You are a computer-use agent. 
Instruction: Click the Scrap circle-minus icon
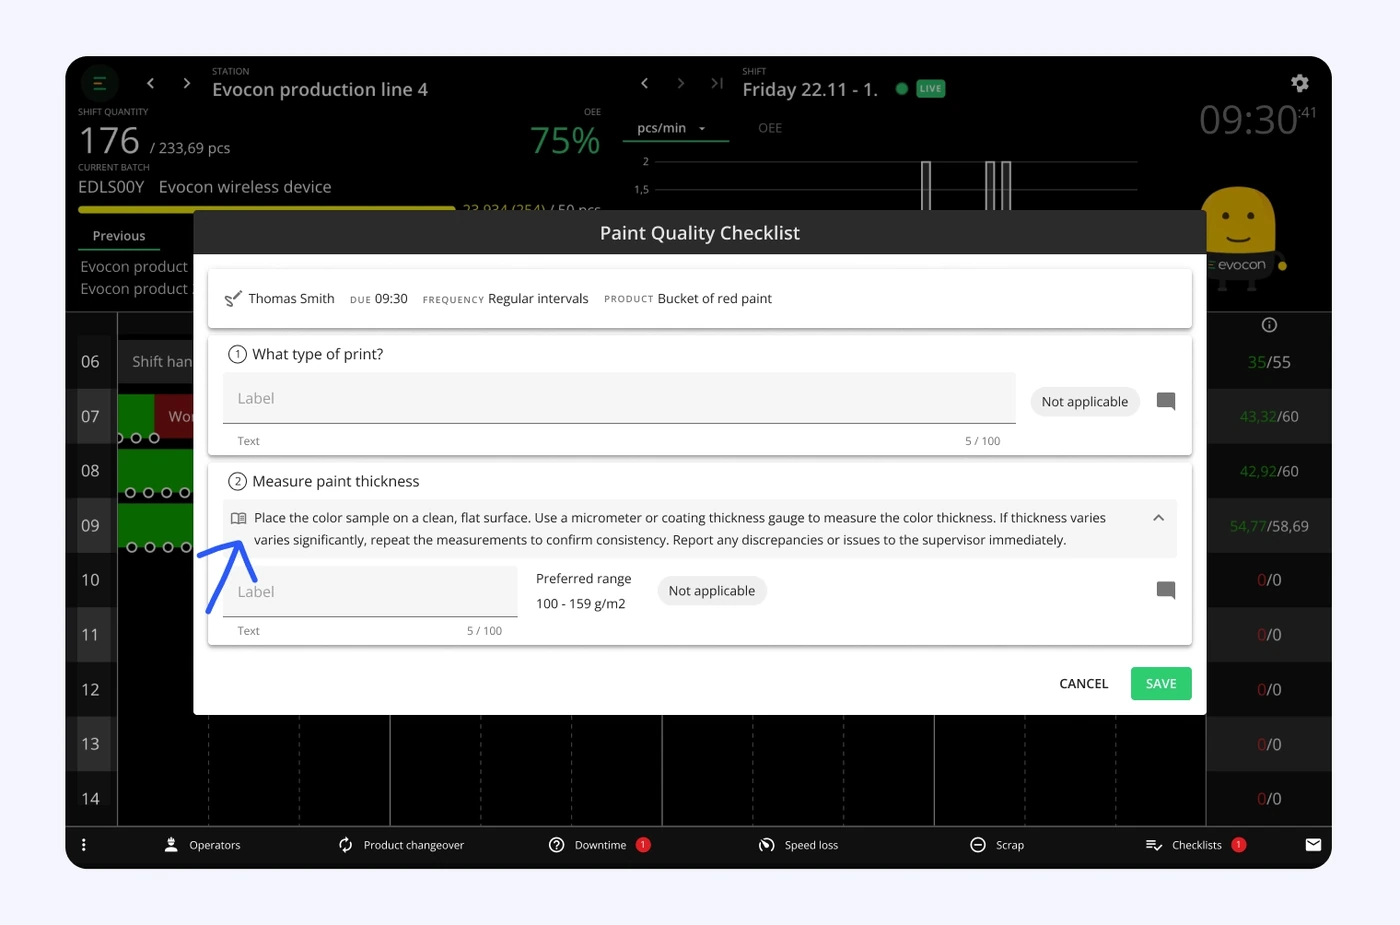pos(977,845)
